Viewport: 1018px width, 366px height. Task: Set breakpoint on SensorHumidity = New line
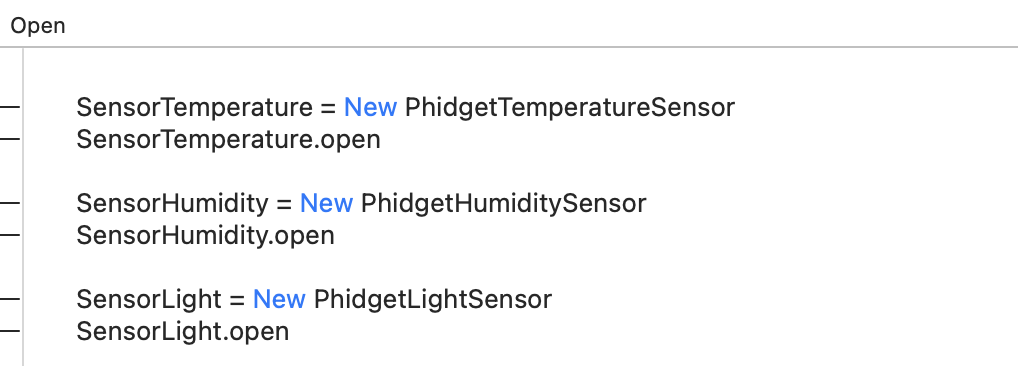click(10, 203)
